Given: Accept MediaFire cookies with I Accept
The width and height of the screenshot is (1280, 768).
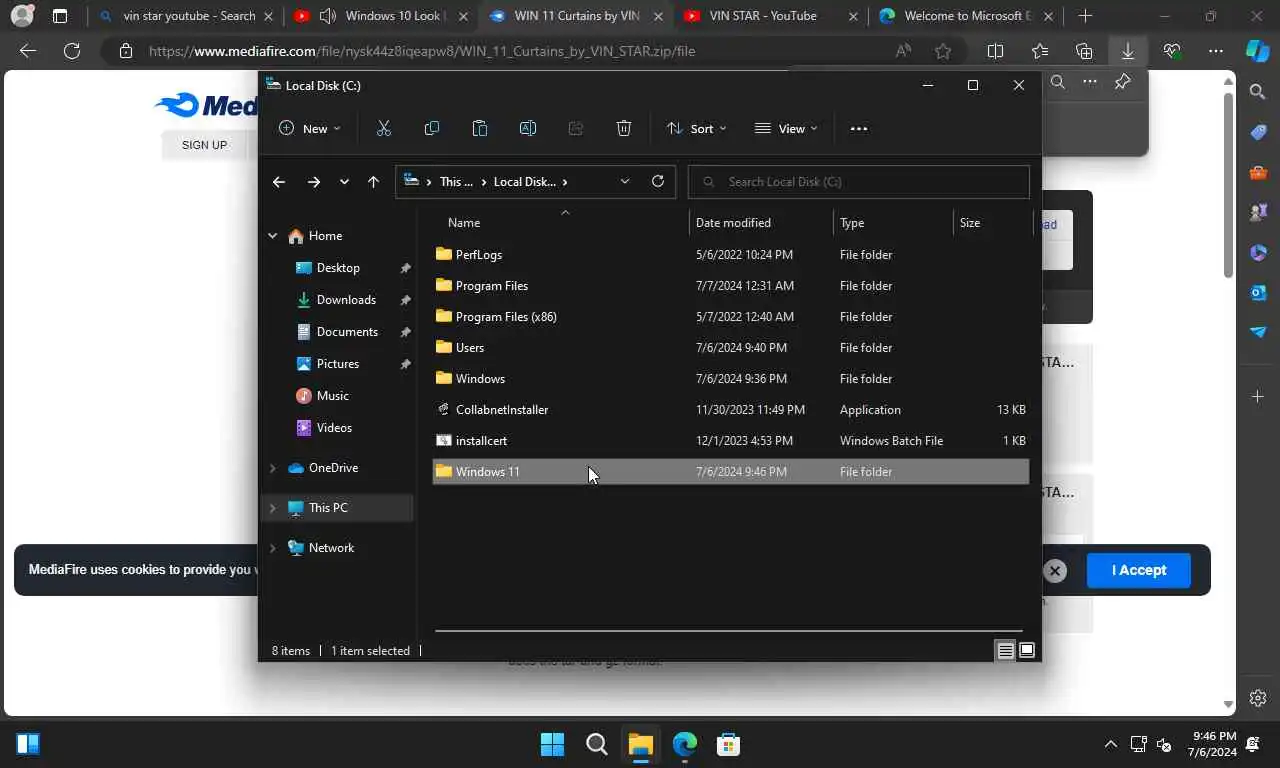Looking at the screenshot, I should pyautogui.click(x=1139, y=570).
